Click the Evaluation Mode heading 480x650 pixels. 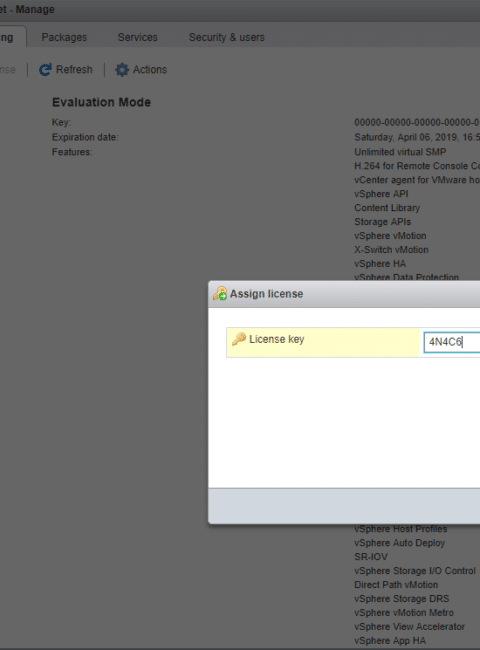(x=102, y=102)
